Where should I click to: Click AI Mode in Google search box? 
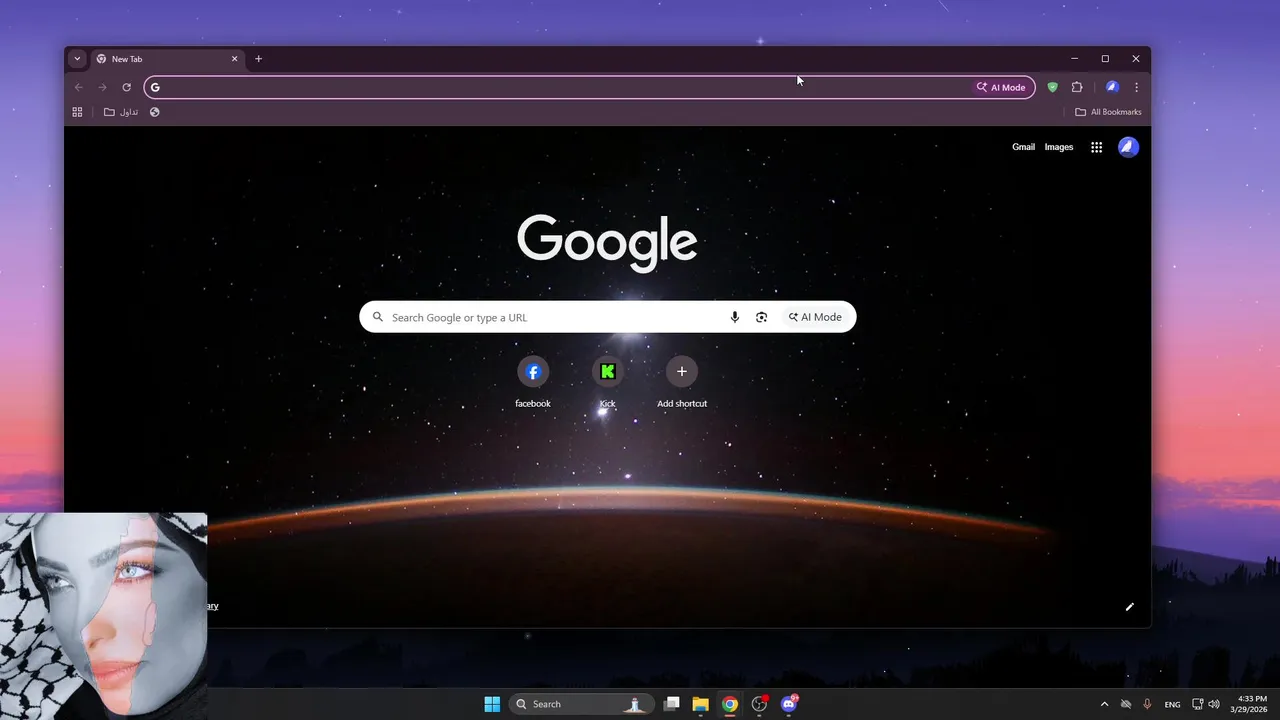[815, 317]
